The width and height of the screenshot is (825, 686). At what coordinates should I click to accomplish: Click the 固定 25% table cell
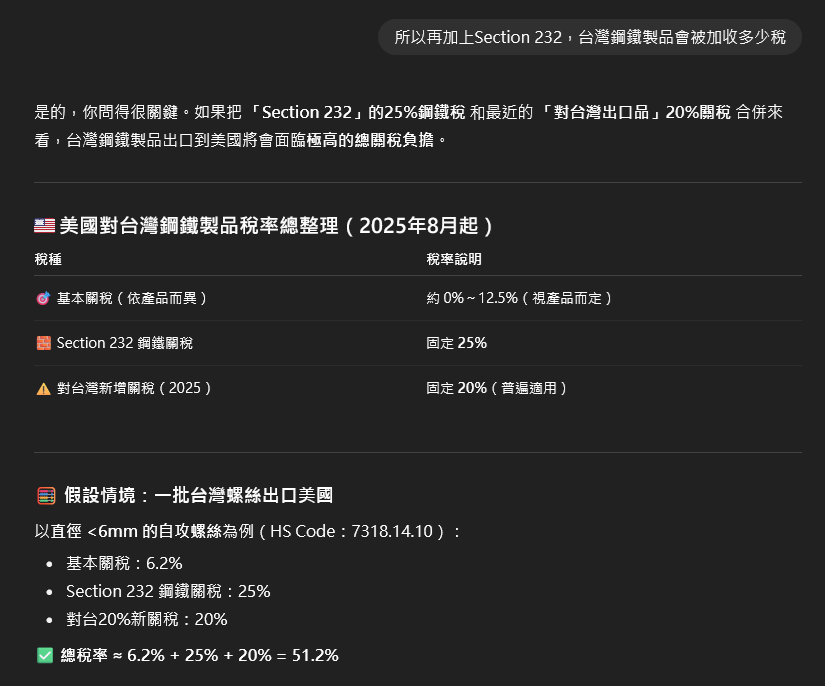(456, 343)
